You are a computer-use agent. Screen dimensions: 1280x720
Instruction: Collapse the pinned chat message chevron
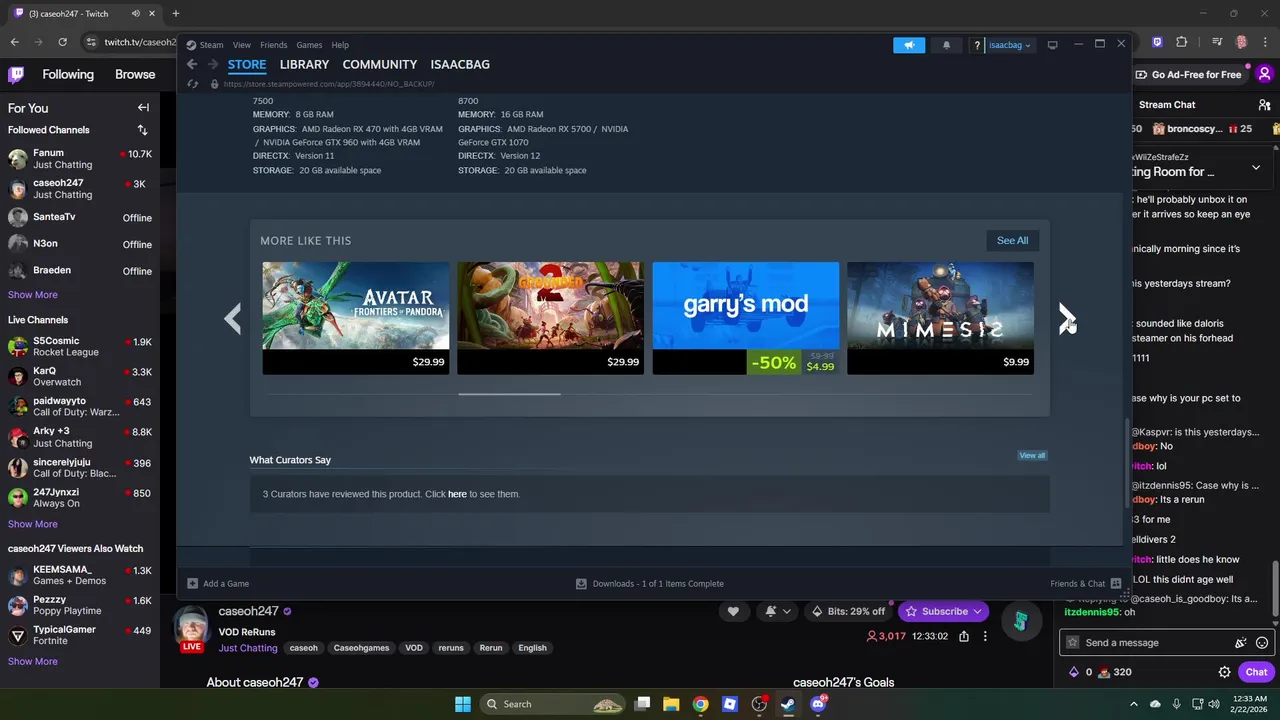[x=1256, y=167]
